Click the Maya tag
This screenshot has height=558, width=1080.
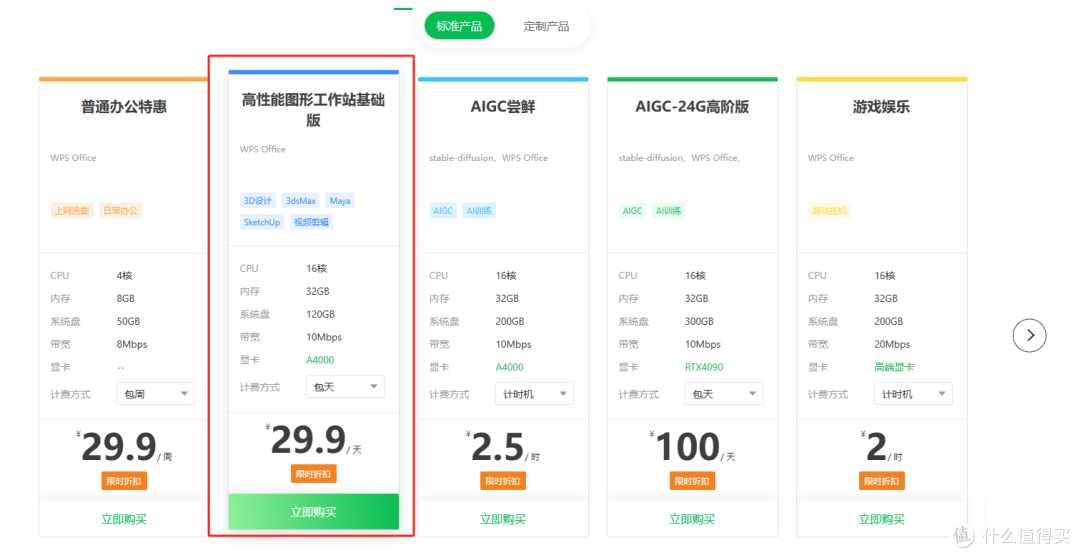[340, 200]
